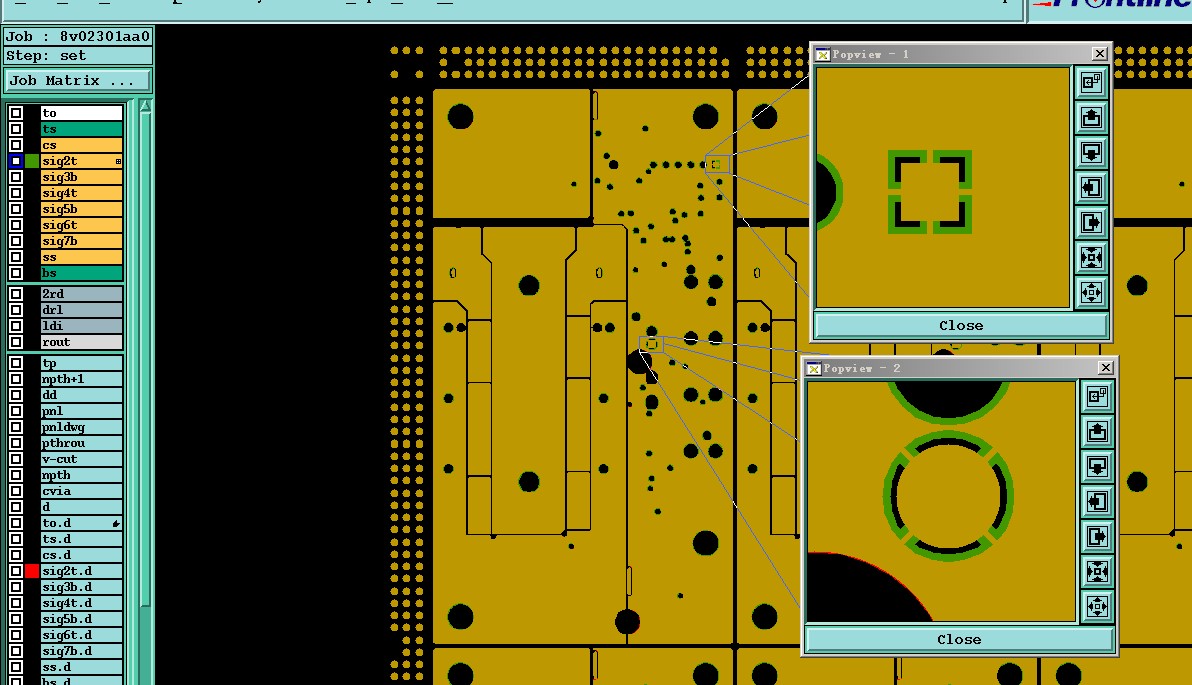The height and width of the screenshot is (685, 1192).
Task: Select the sig5b layer name
Action: (81, 209)
